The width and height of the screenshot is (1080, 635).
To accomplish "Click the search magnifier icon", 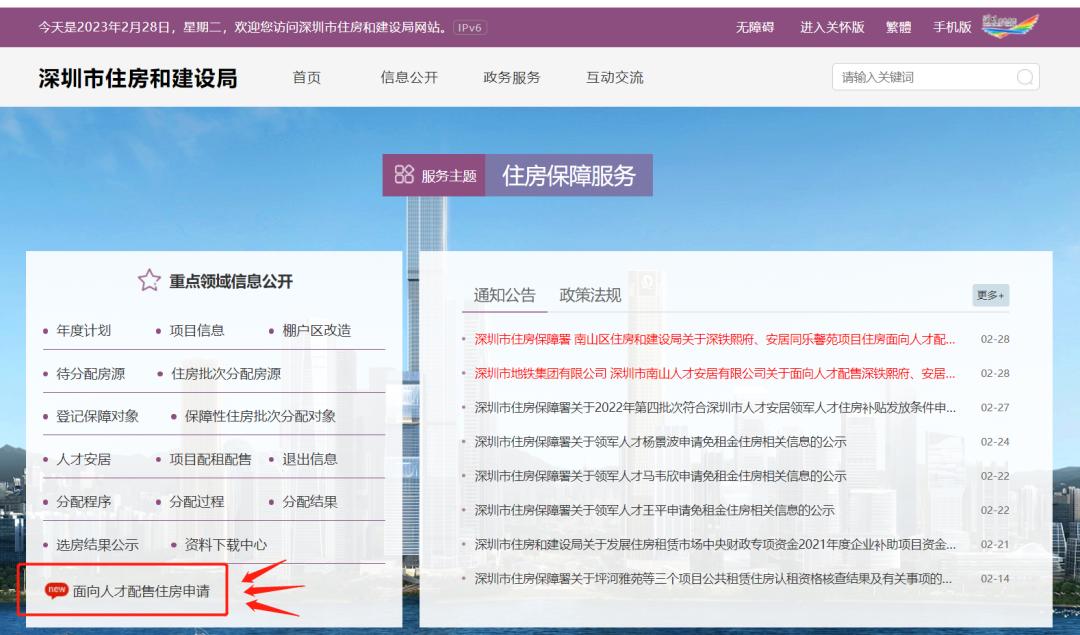I will tap(1023, 75).
